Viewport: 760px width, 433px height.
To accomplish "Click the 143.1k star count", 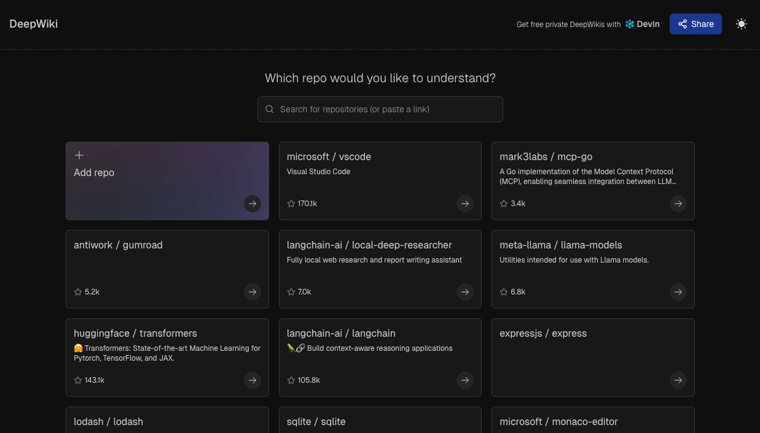I will tap(95, 380).
